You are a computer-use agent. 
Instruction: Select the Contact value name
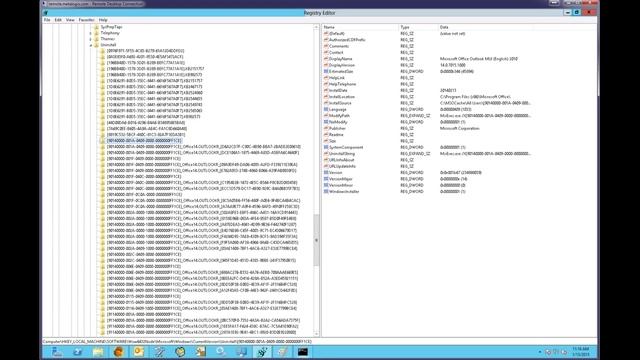pyautogui.click(x=336, y=53)
